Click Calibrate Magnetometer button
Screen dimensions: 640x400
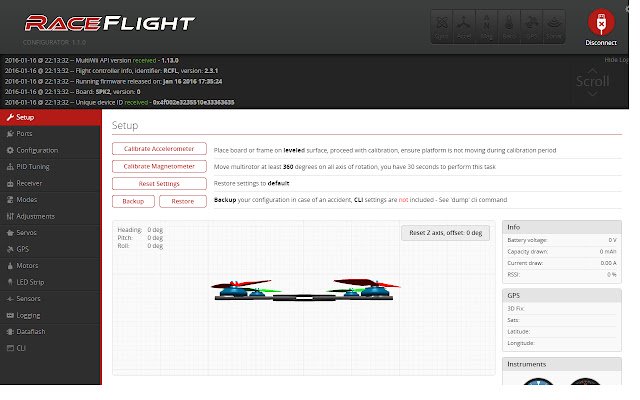[159, 167]
